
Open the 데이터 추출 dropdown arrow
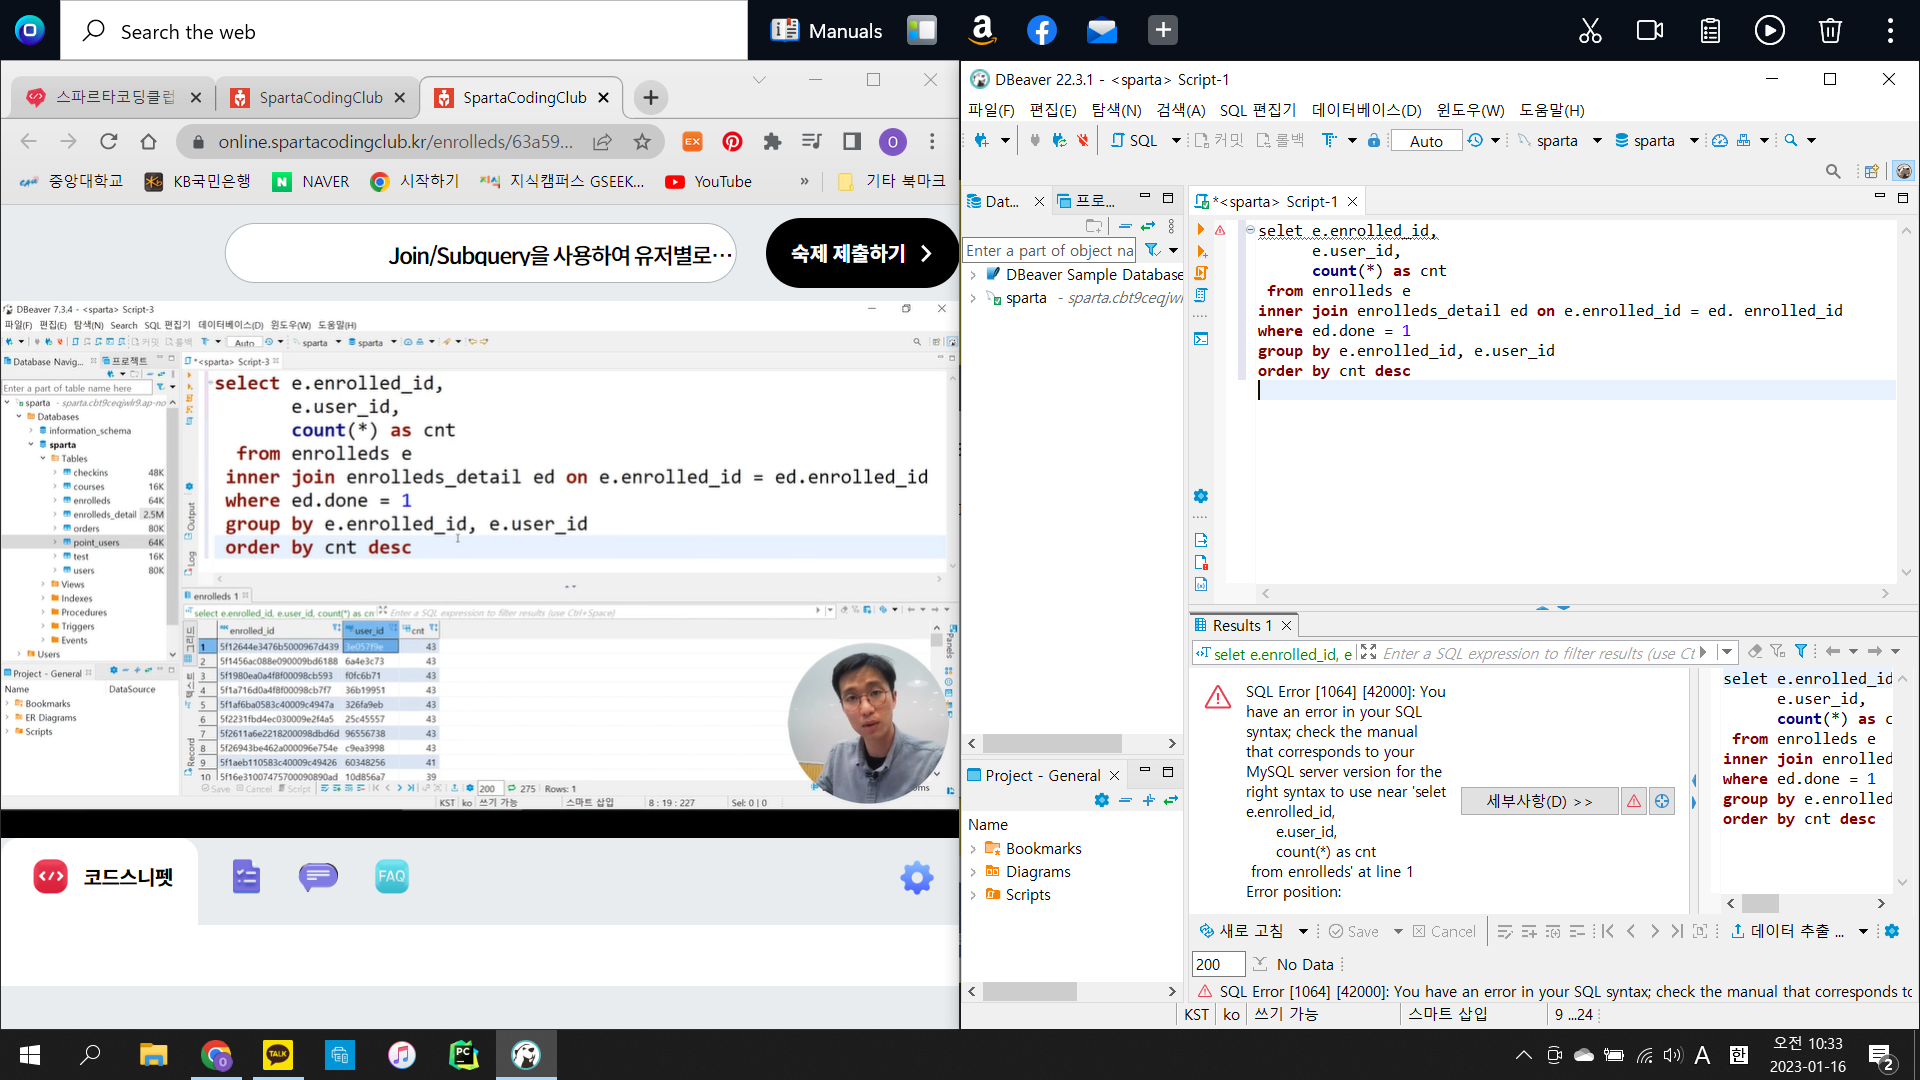pyautogui.click(x=1863, y=931)
